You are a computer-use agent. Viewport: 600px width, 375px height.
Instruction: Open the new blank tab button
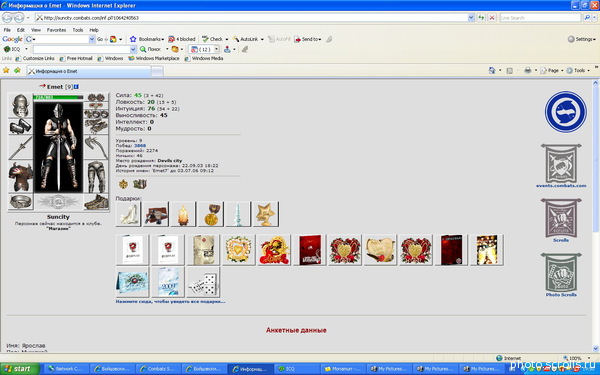pyautogui.click(x=157, y=71)
